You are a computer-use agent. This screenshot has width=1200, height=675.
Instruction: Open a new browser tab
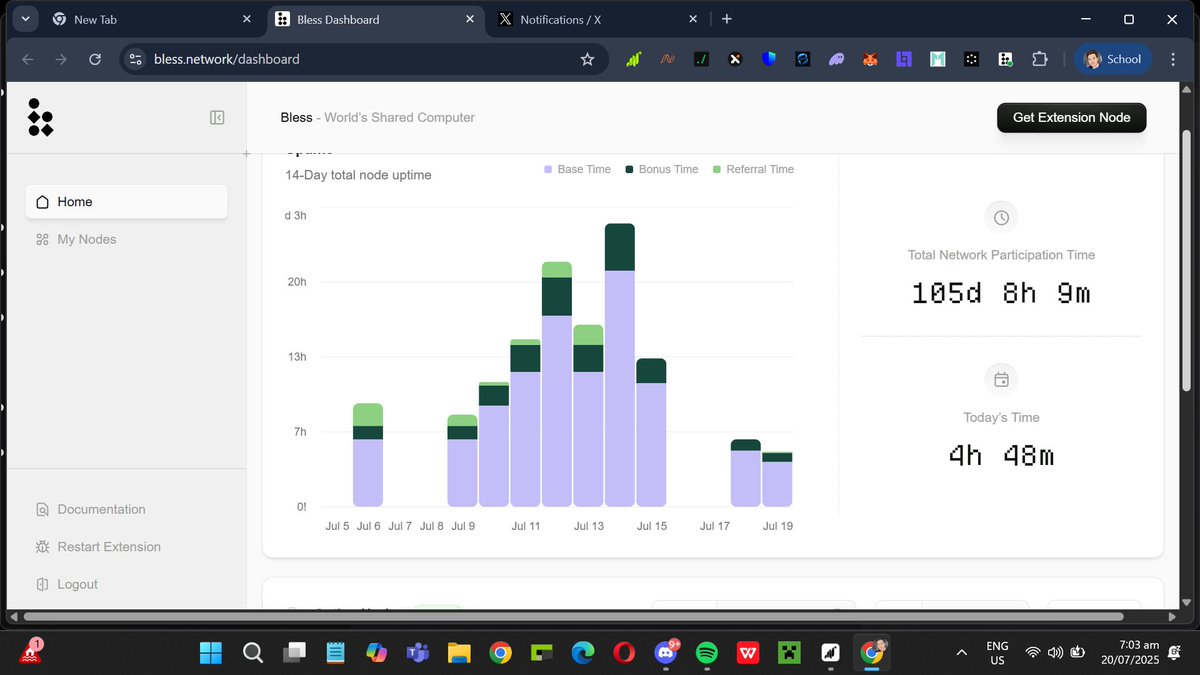pos(727,19)
